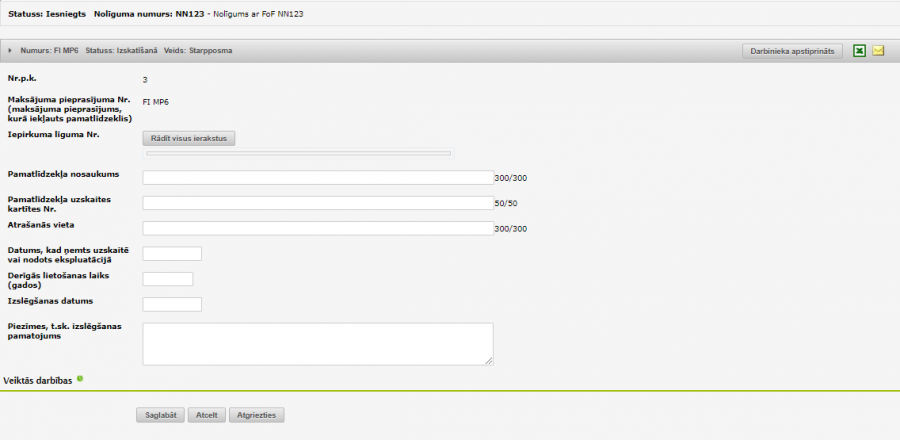Click the yellow envelope mail icon
The width and height of the screenshot is (900, 440).
point(878,51)
